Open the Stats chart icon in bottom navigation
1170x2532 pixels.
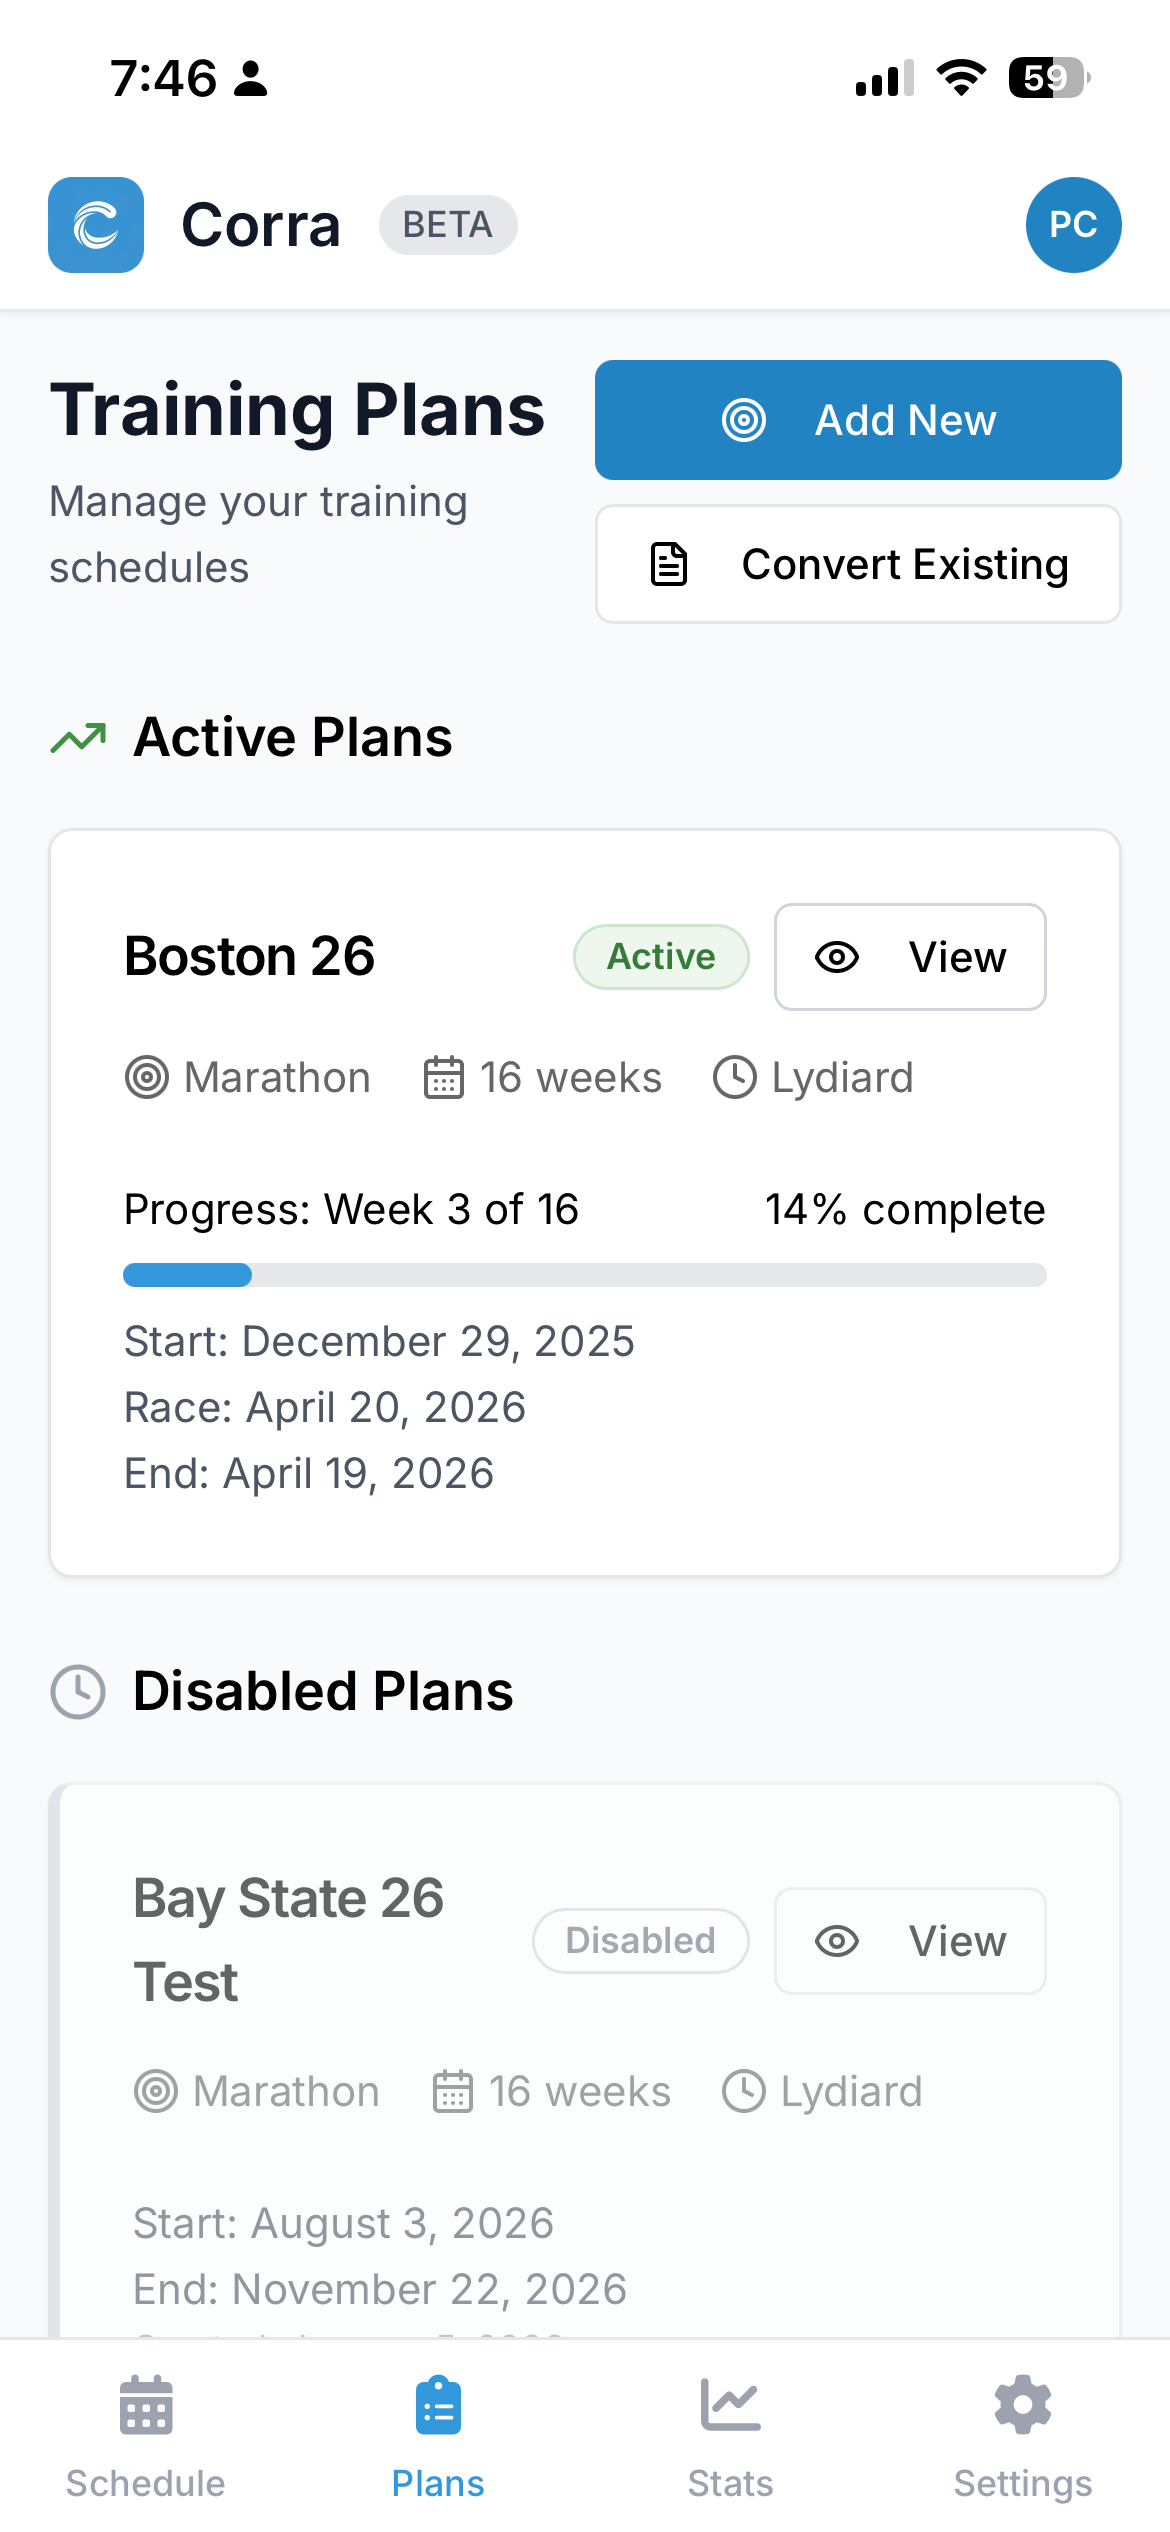pyautogui.click(x=730, y=2406)
